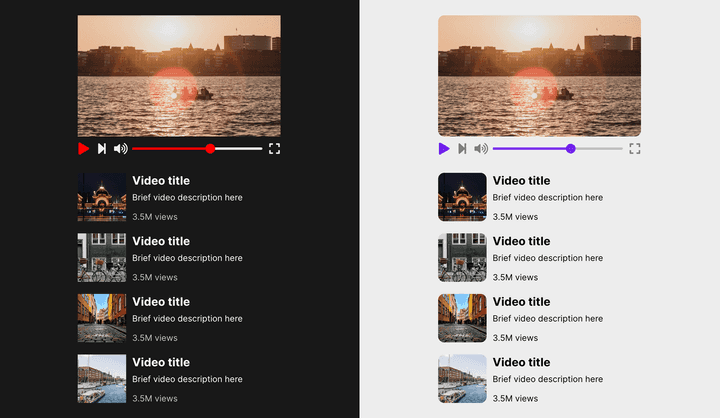Screen dimensions: 720x418
Task: Open the night building thumbnail in dark list
Action: (x=102, y=197)
